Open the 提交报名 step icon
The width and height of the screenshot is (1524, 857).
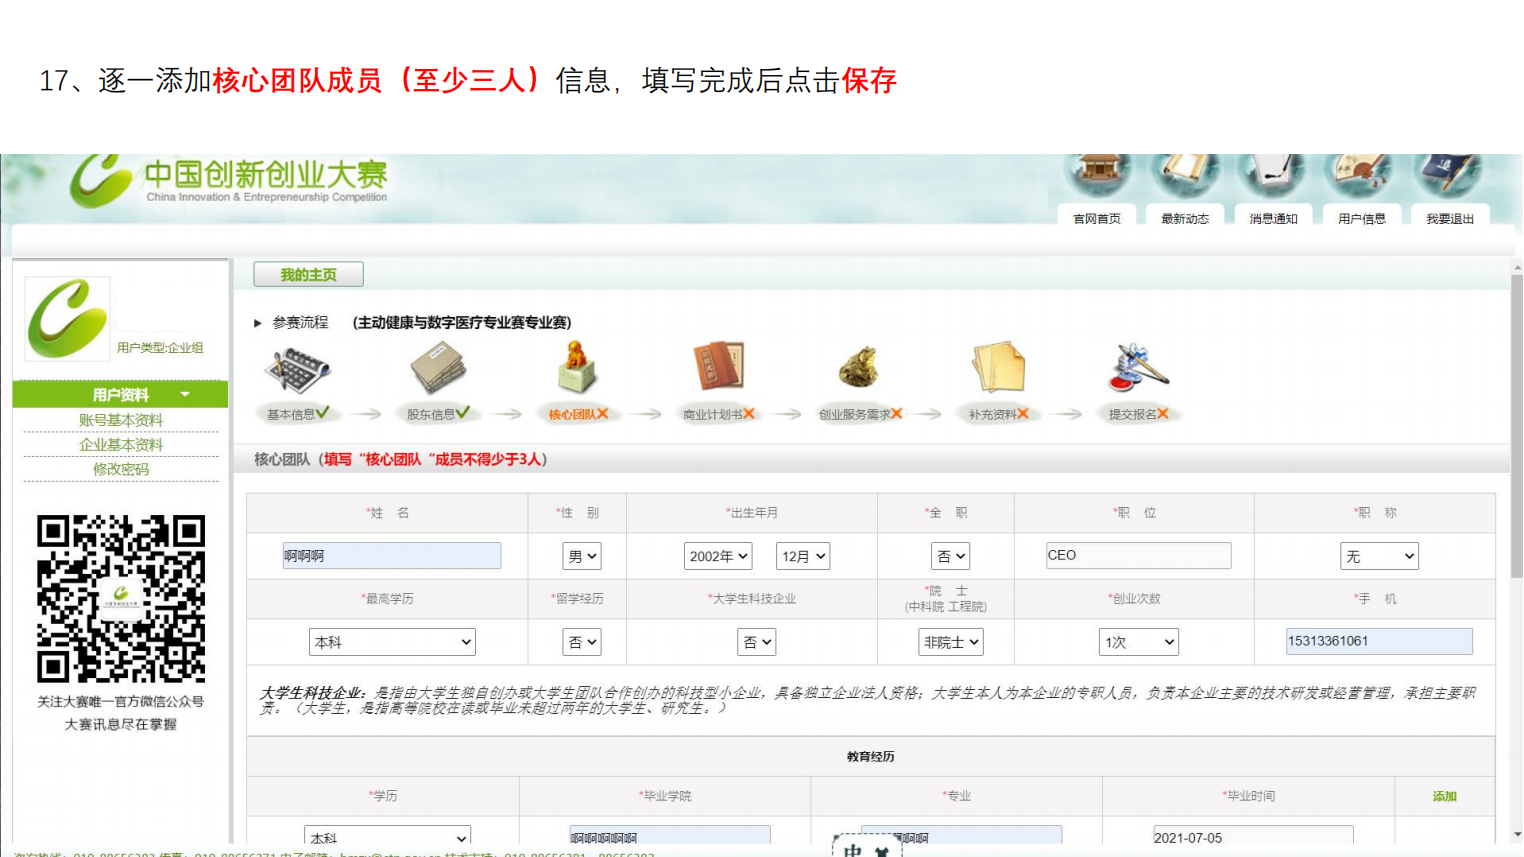(1139, 367)
